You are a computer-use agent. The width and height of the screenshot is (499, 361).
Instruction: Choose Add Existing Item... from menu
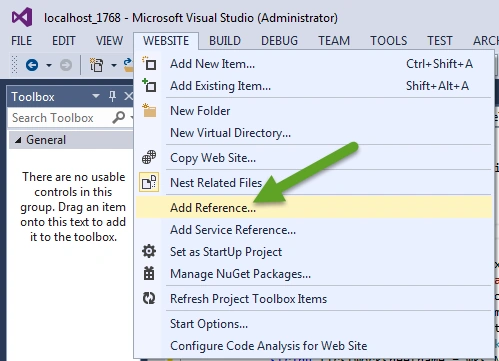(314, 86)
